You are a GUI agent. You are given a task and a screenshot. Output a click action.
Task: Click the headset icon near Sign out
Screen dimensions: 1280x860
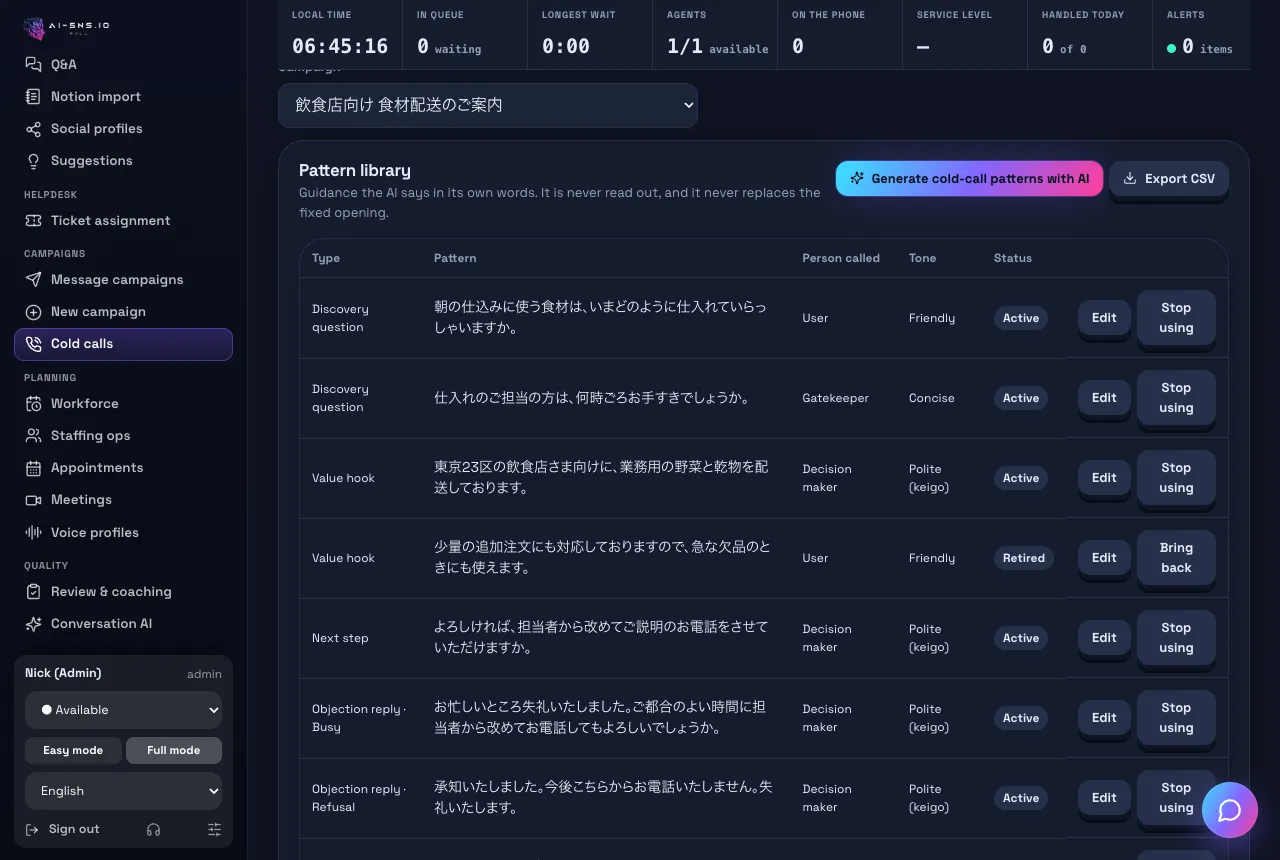(x=153, y=829)
